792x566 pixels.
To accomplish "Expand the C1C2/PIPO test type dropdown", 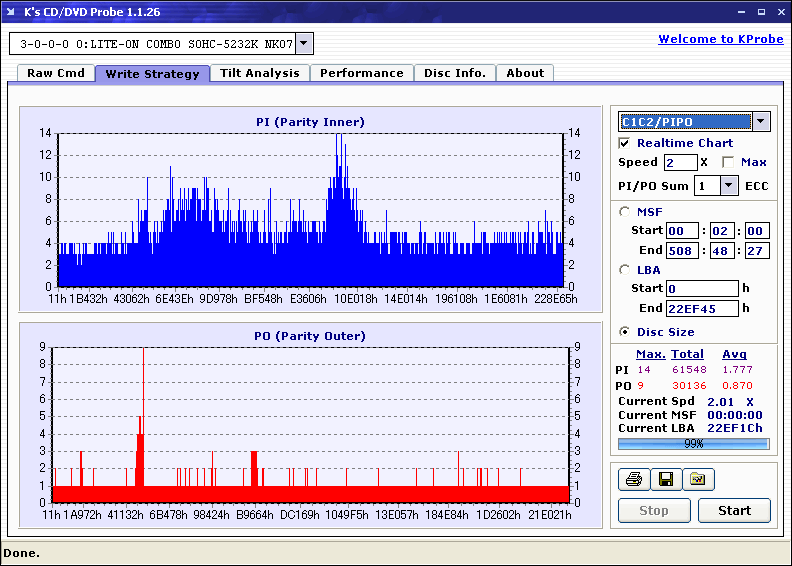I will pyautogui.click(x=761, y=122).
